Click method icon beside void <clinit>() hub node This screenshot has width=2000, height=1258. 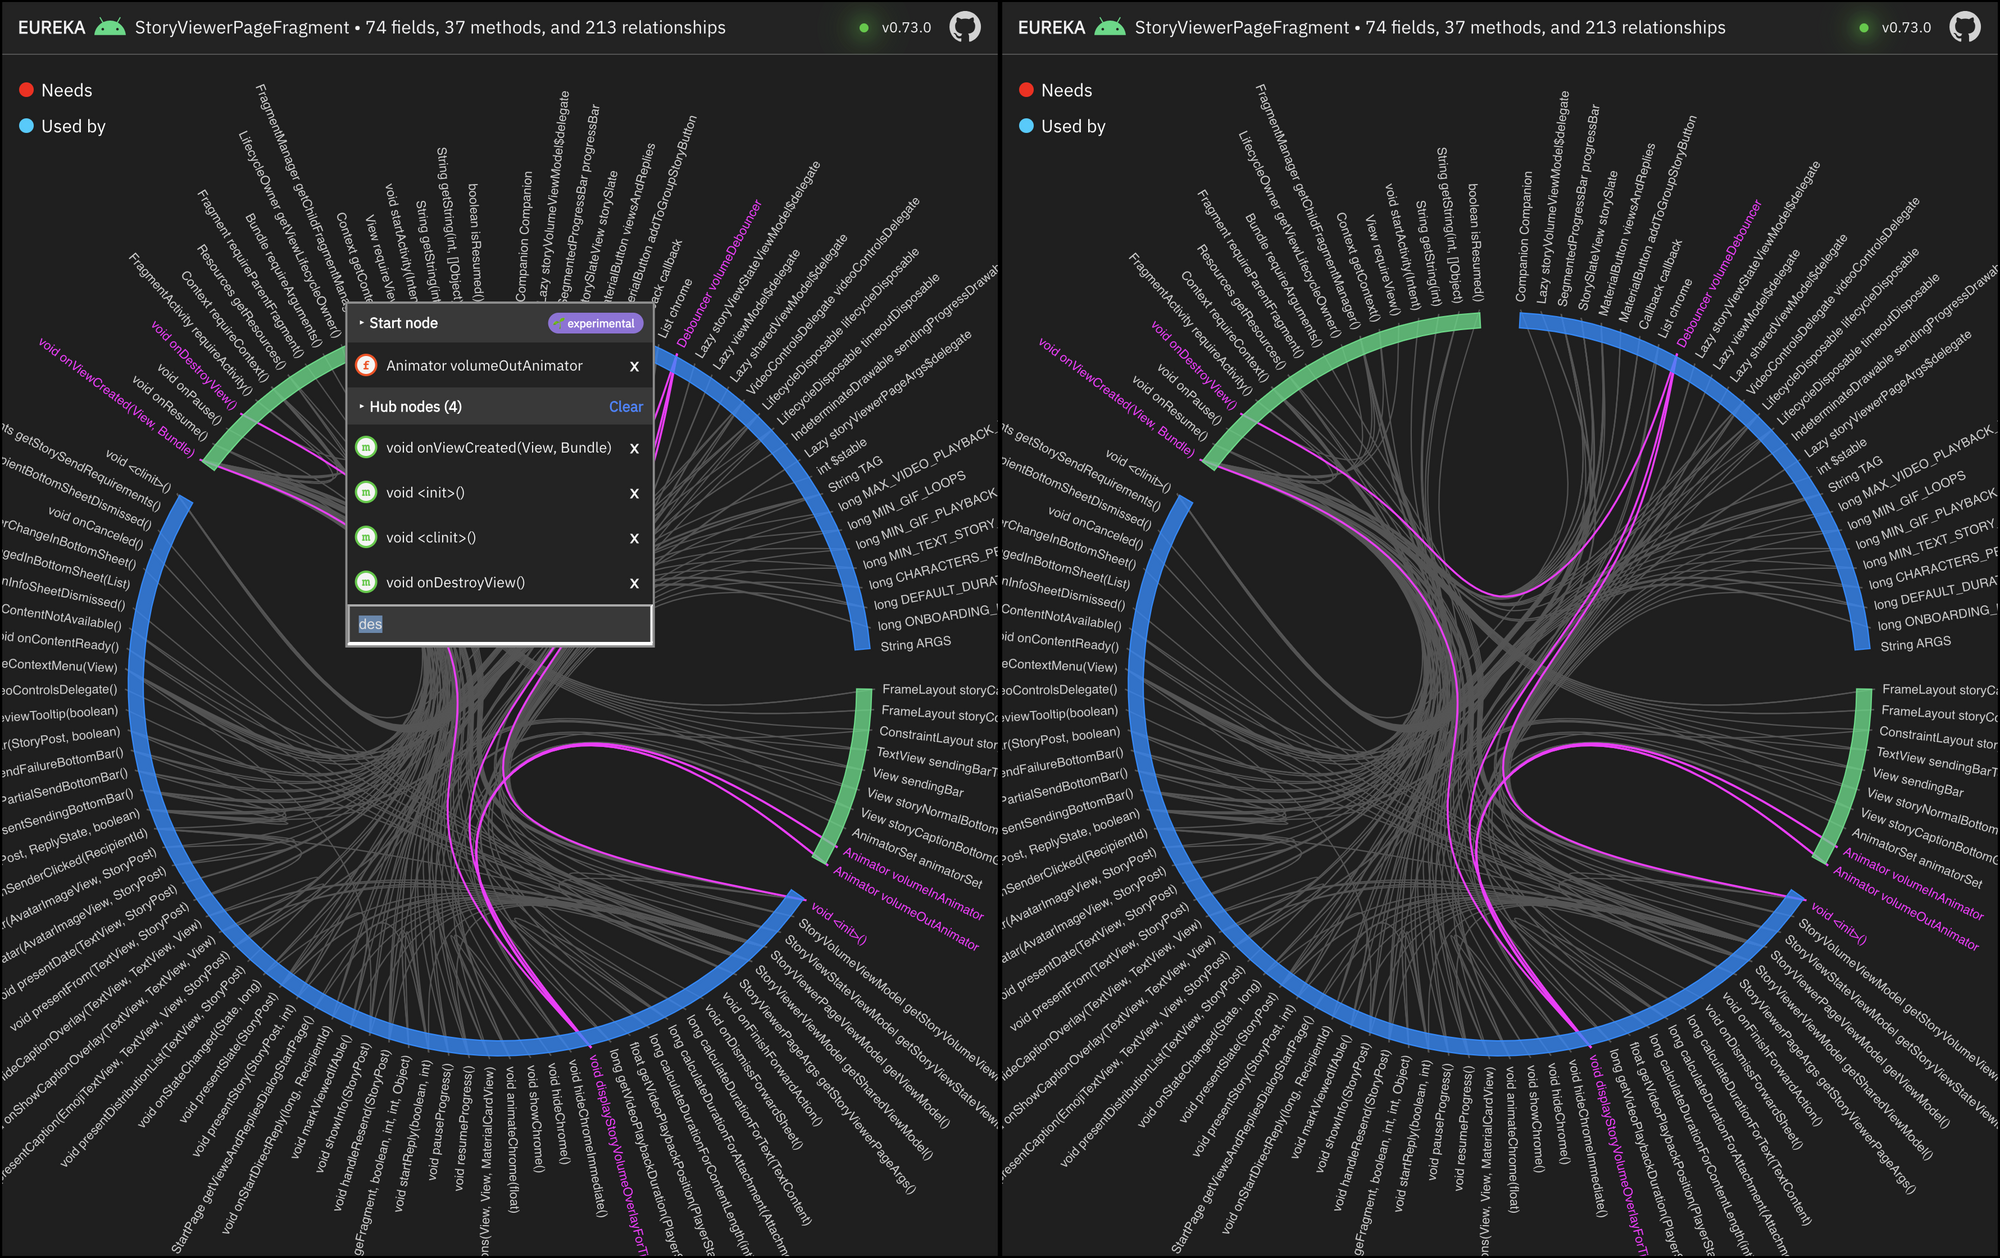point(366,537)
